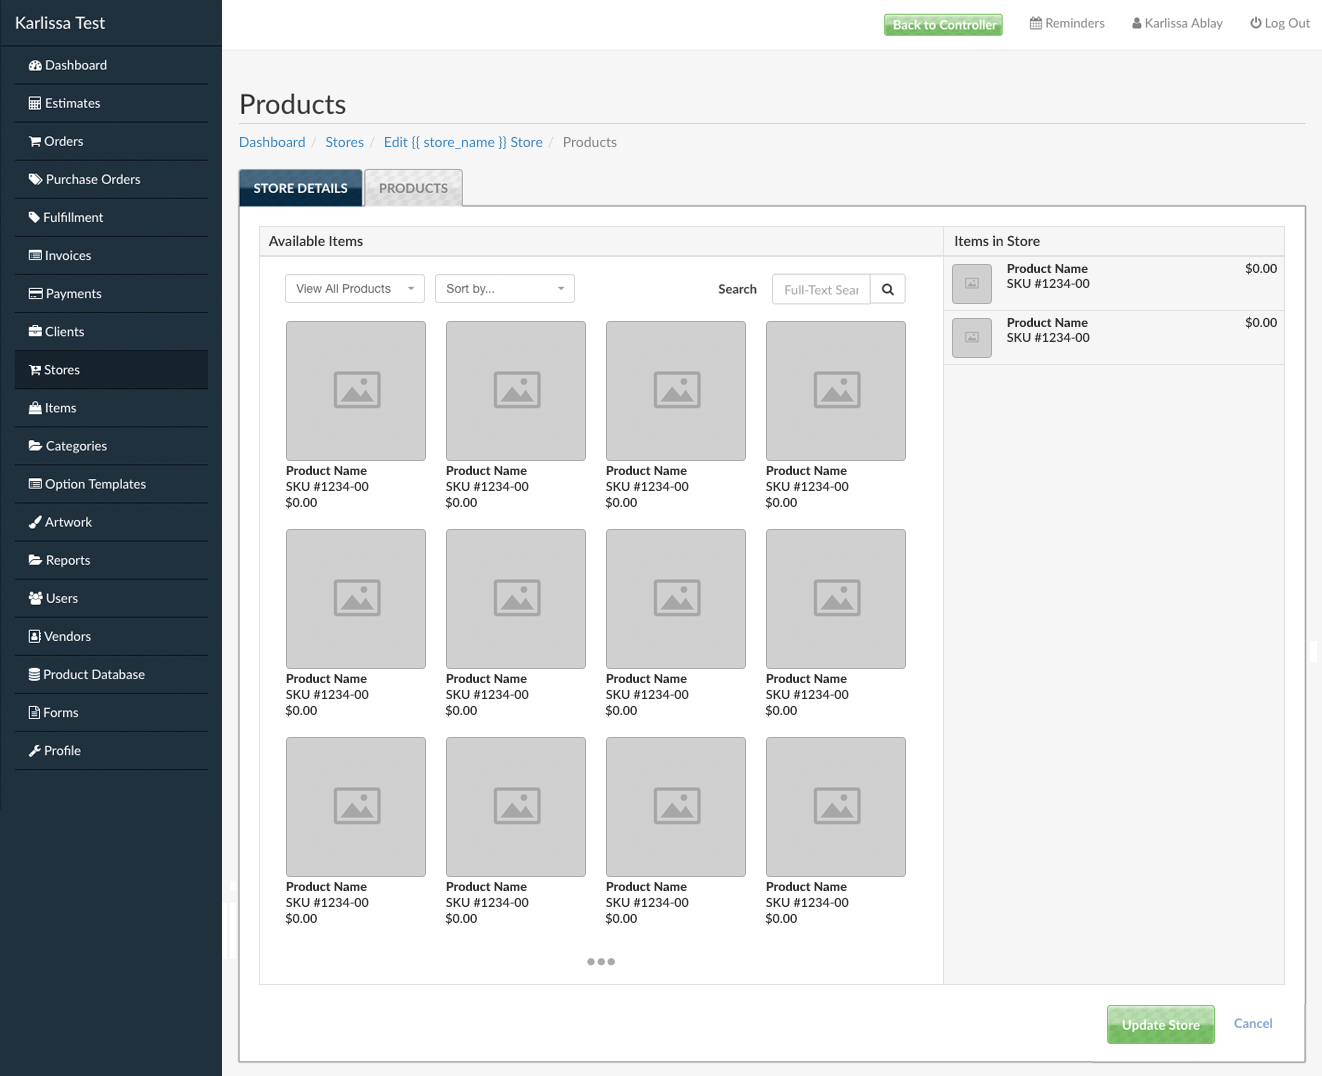Click the Artwork paintbrush icon in sidebar
The height and width of the screenshot is (1076, 1322).
point(35,522)
